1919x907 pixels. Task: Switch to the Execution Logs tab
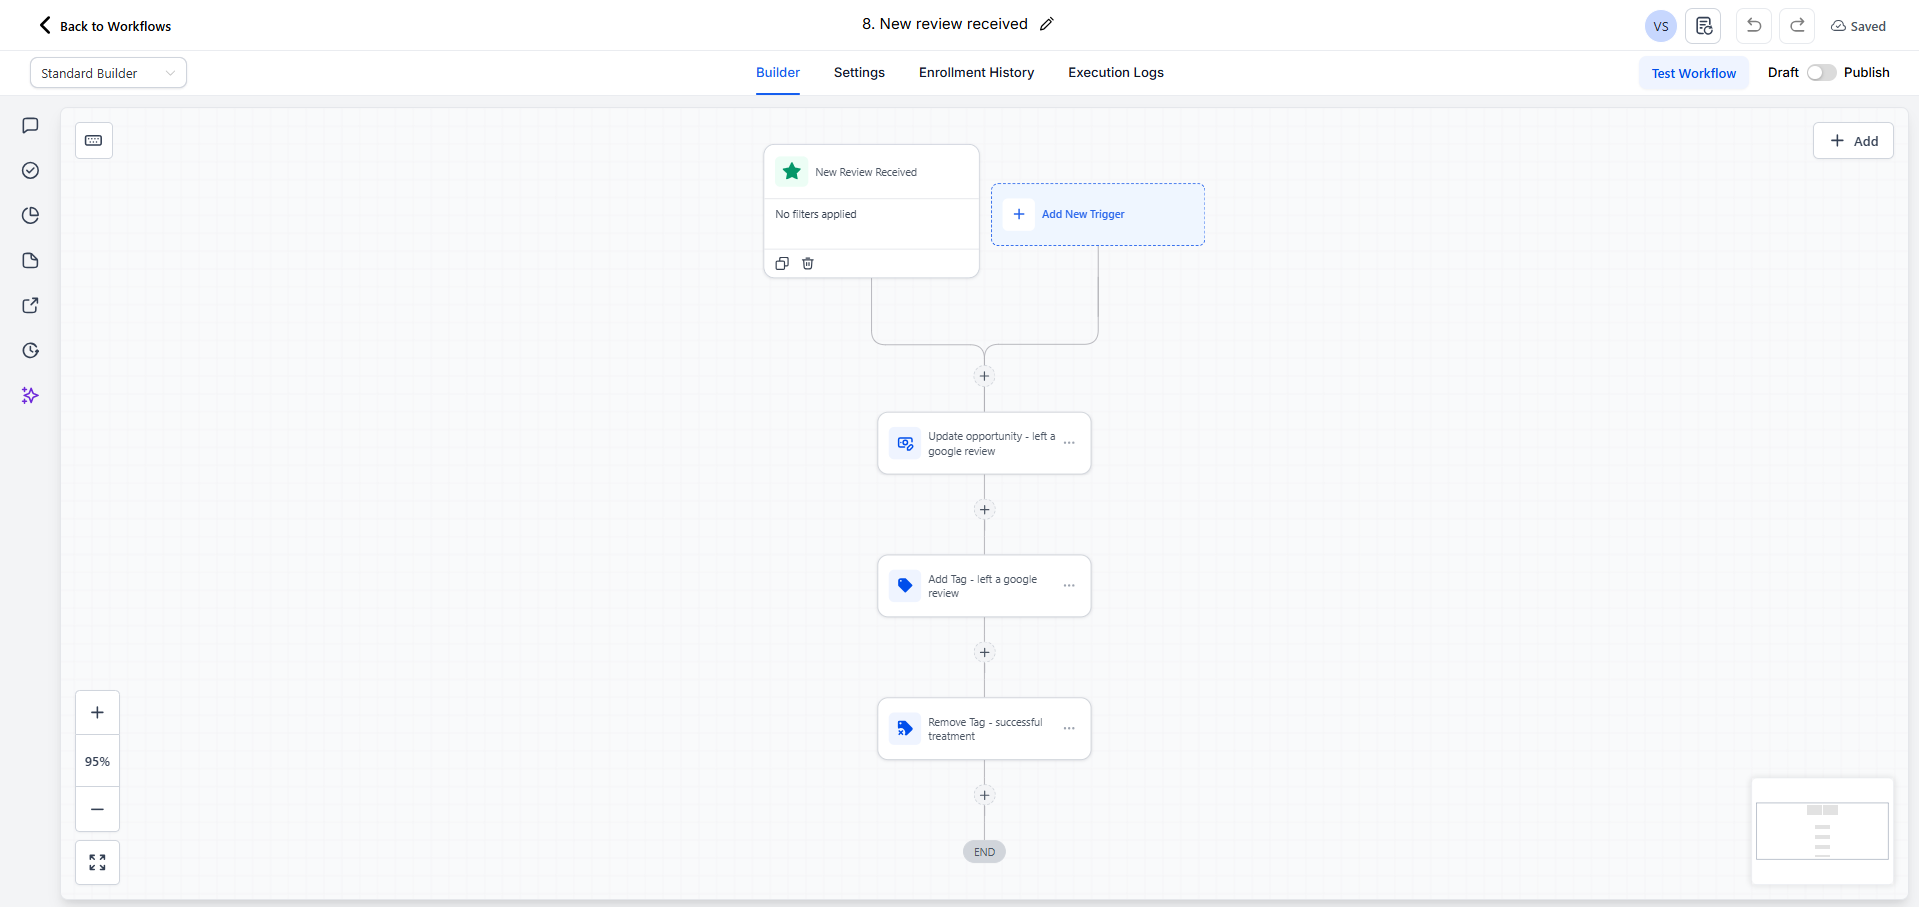click(x=1115, y=73)
